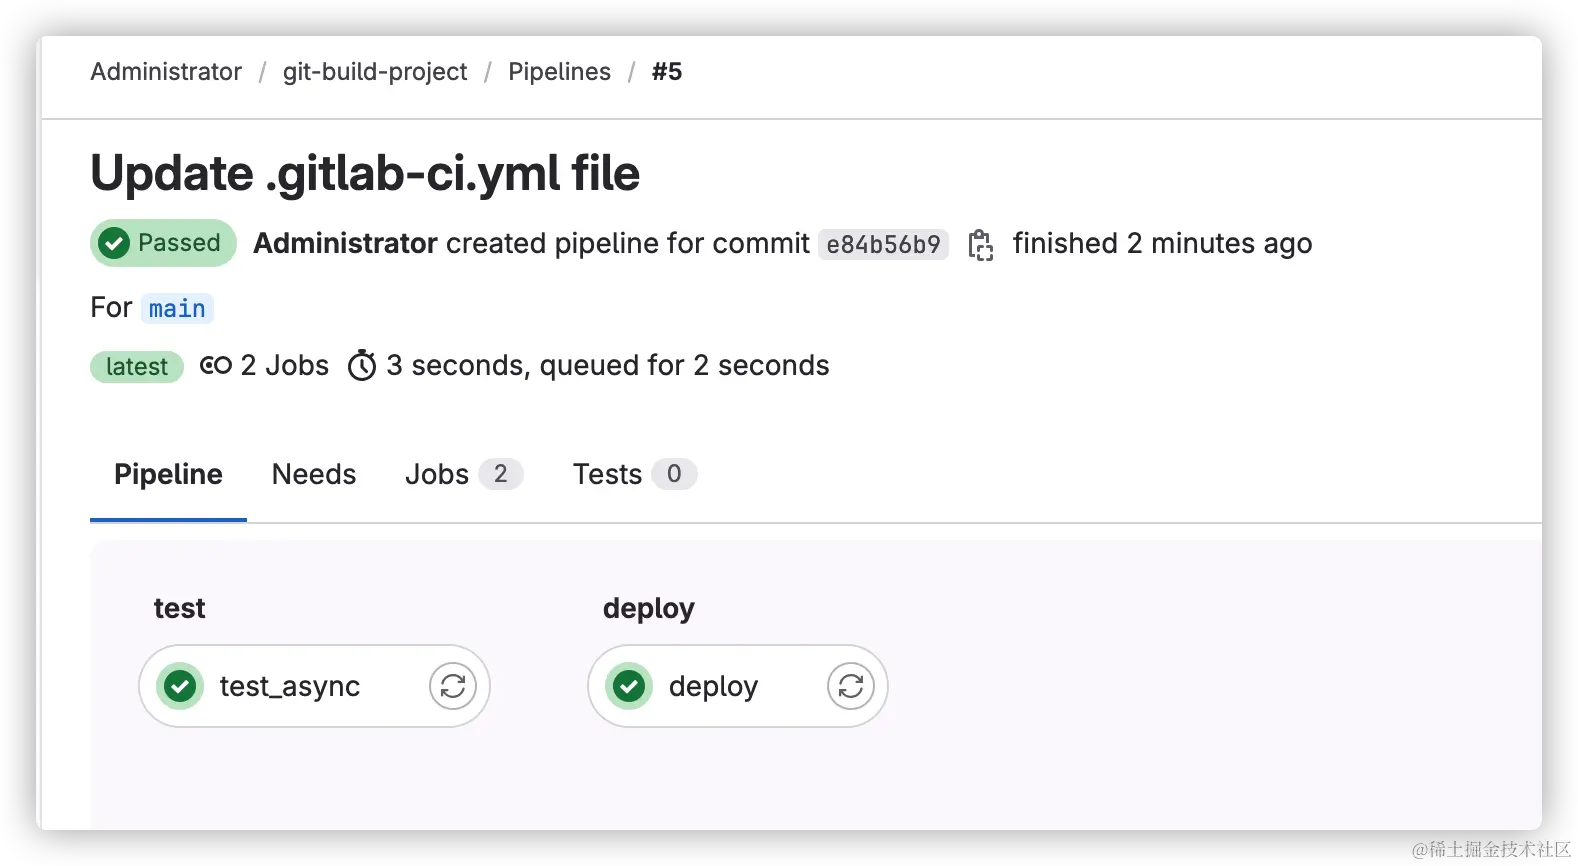This screenshot has height=866, width=1578.
Task: Retry the deploy job
Action: click(851, 686)
